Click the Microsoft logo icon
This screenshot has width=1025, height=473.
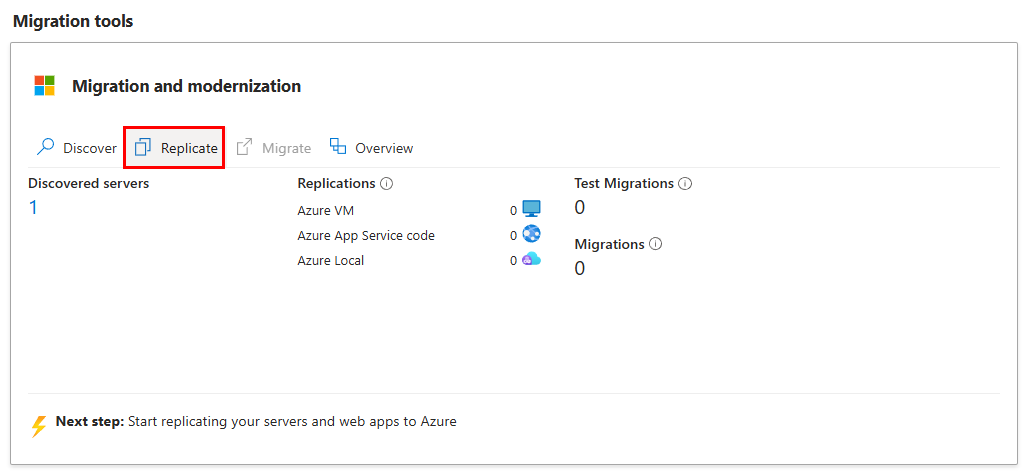pyautogui.click(x=45, y=86)
